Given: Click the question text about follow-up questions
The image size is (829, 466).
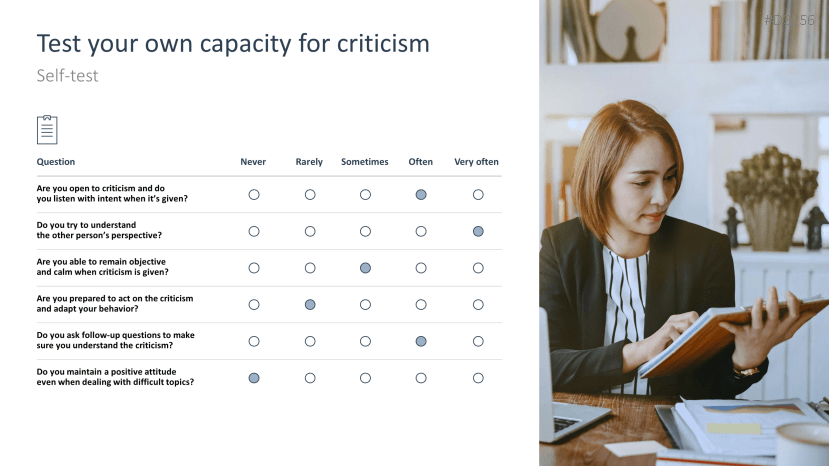Looking at the screenshot, I should coord(115,340).
